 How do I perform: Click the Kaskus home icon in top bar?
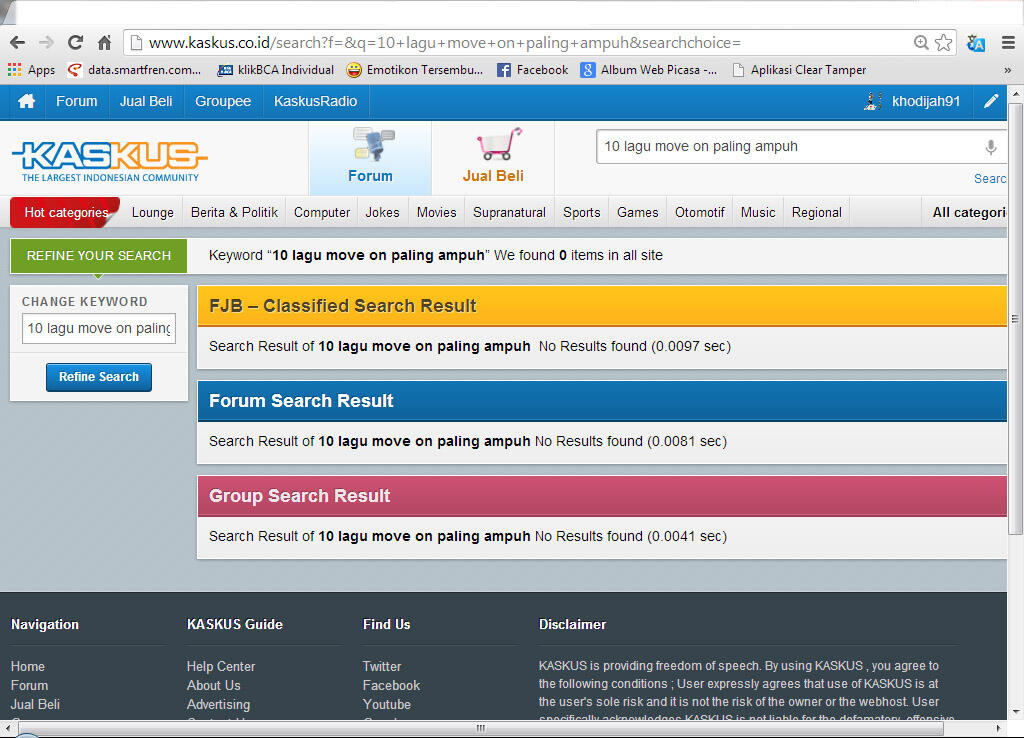point(26,101)
